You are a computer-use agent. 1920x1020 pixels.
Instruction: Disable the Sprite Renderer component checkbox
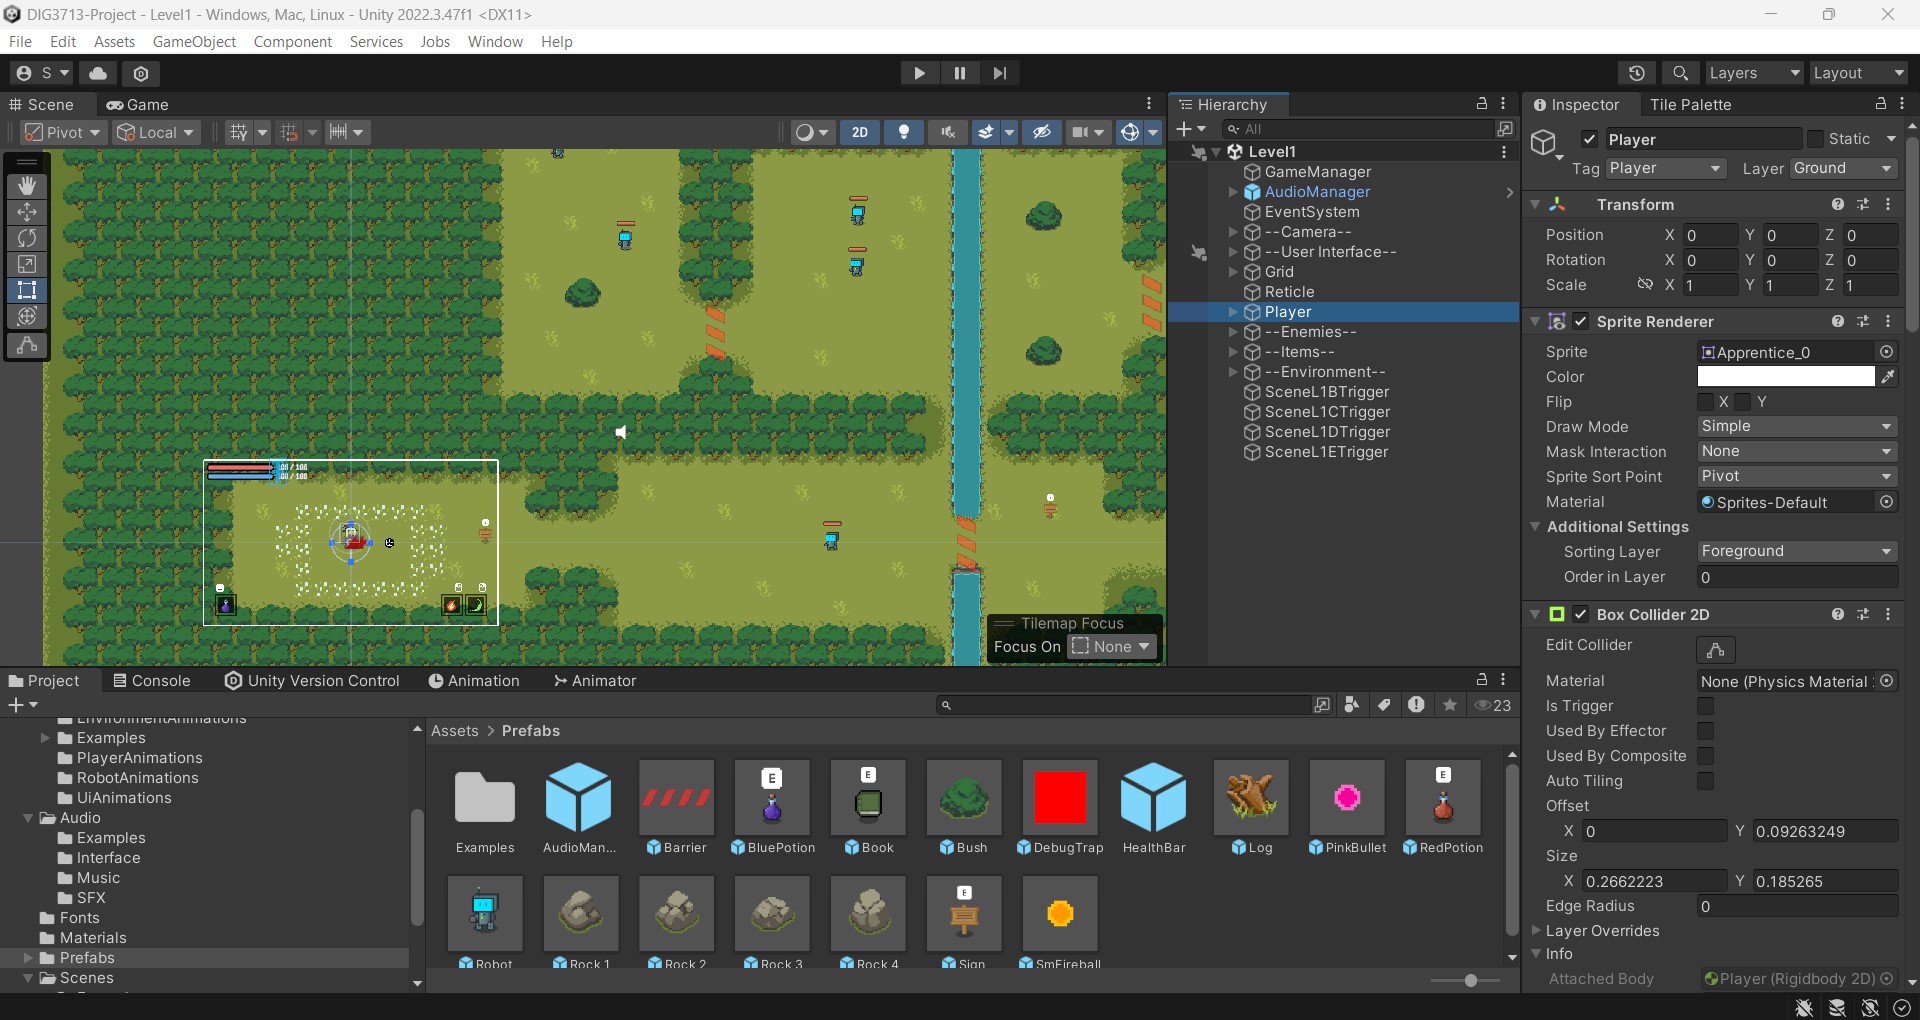pyautogui.click(x=1582, y=321)
